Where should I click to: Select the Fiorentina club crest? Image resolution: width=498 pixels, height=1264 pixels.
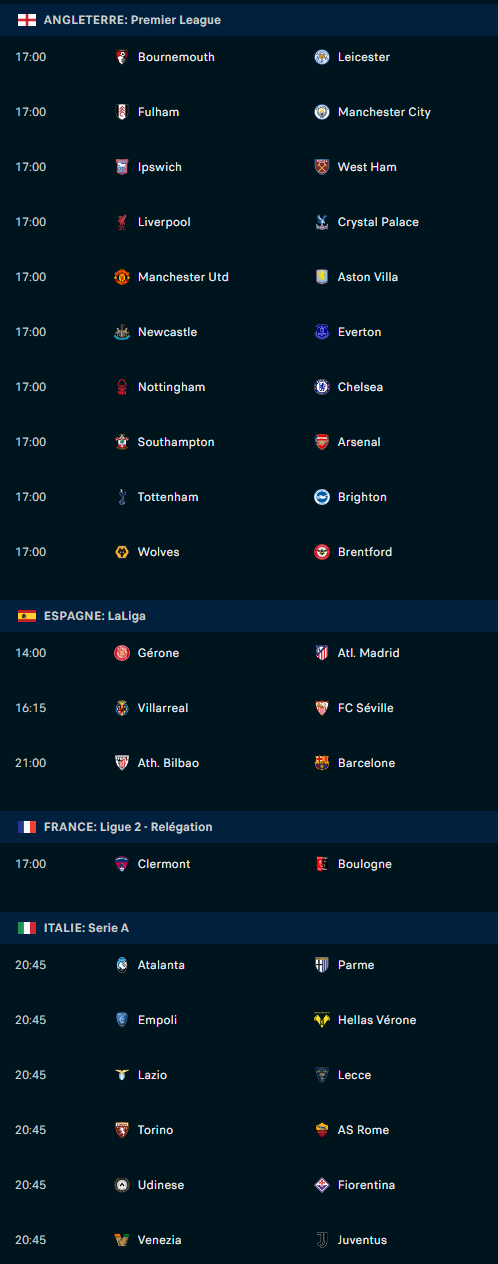pos(322,1185)
